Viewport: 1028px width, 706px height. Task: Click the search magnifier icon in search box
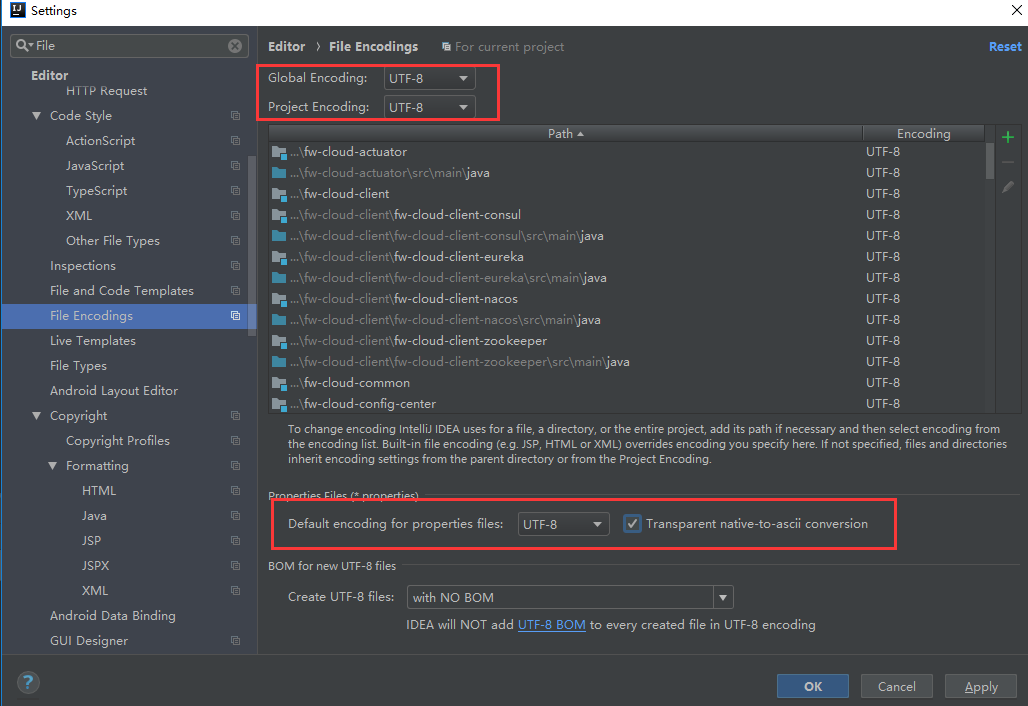pyautogui.click(x=23, y=46)
